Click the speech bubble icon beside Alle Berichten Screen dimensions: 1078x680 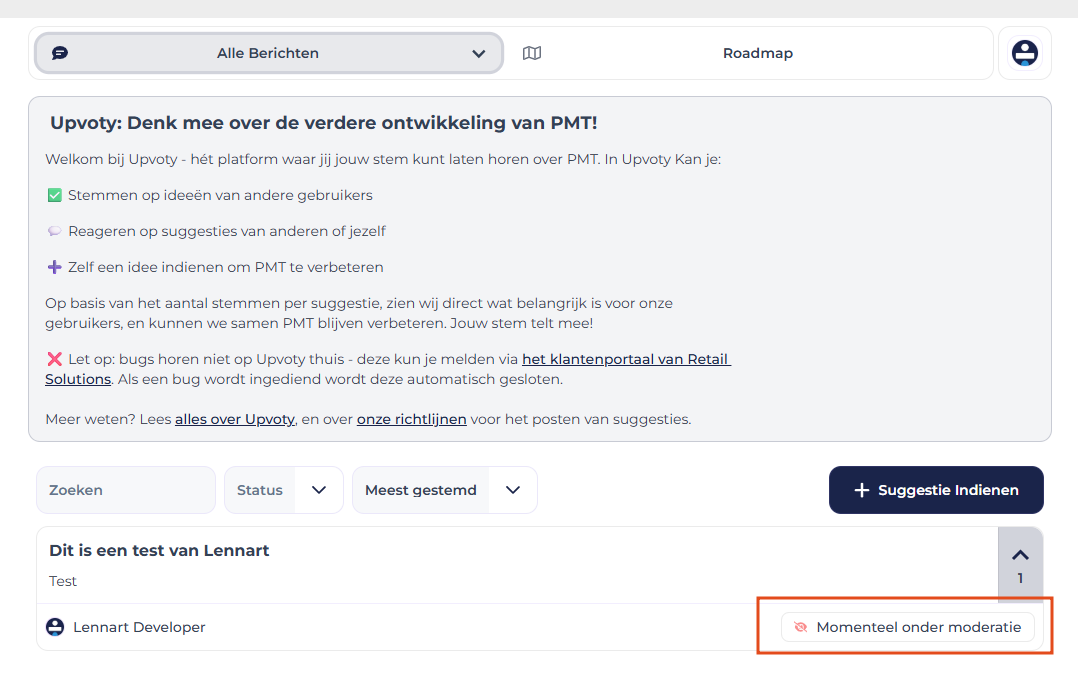click(x=60, y=53)
